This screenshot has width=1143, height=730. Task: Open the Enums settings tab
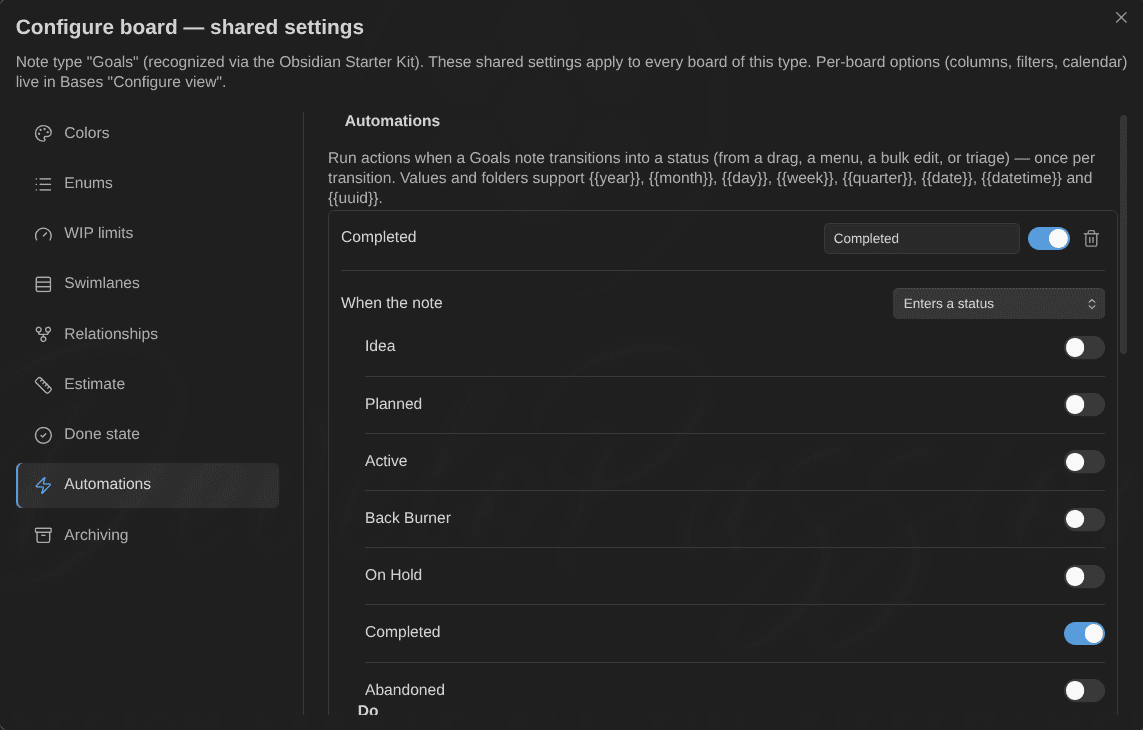(147, 184)
